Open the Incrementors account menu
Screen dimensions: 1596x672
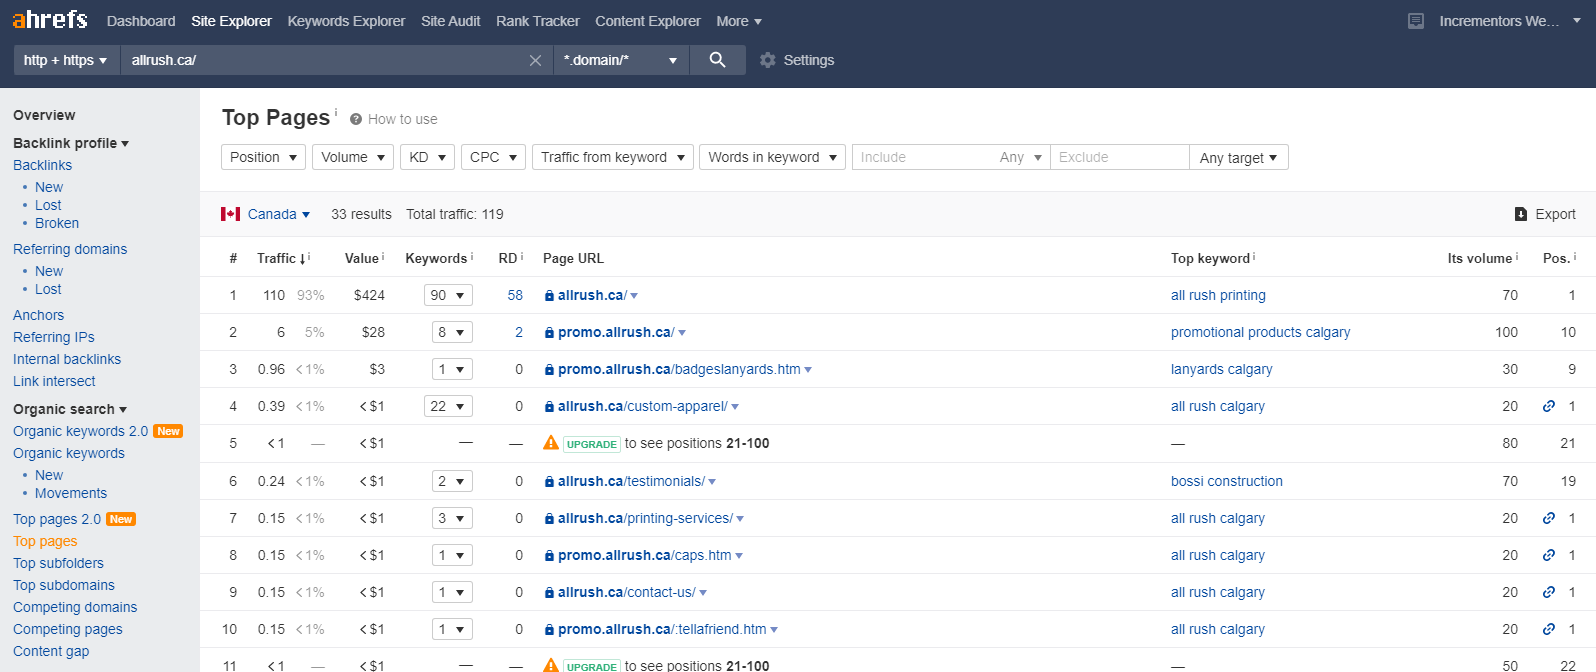[1509, 21]
